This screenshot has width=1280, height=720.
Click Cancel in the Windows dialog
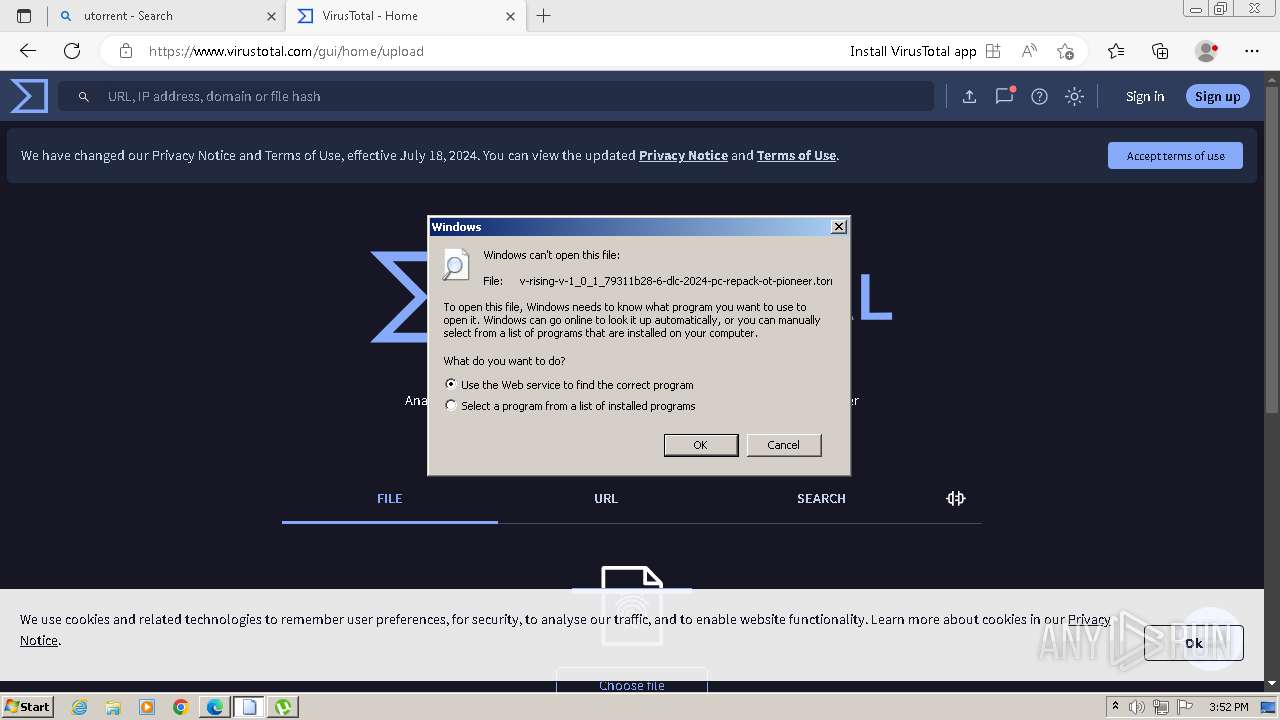[784, 445]
